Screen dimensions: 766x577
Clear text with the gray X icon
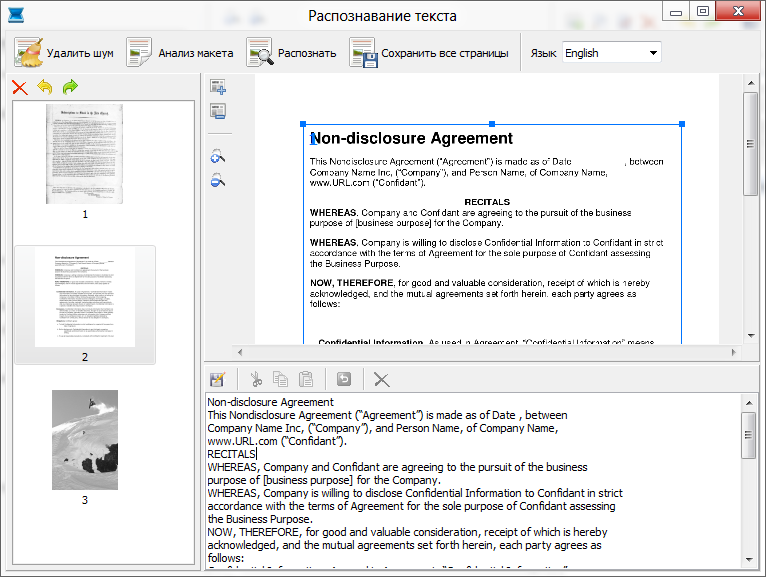[x=381, y=379]
